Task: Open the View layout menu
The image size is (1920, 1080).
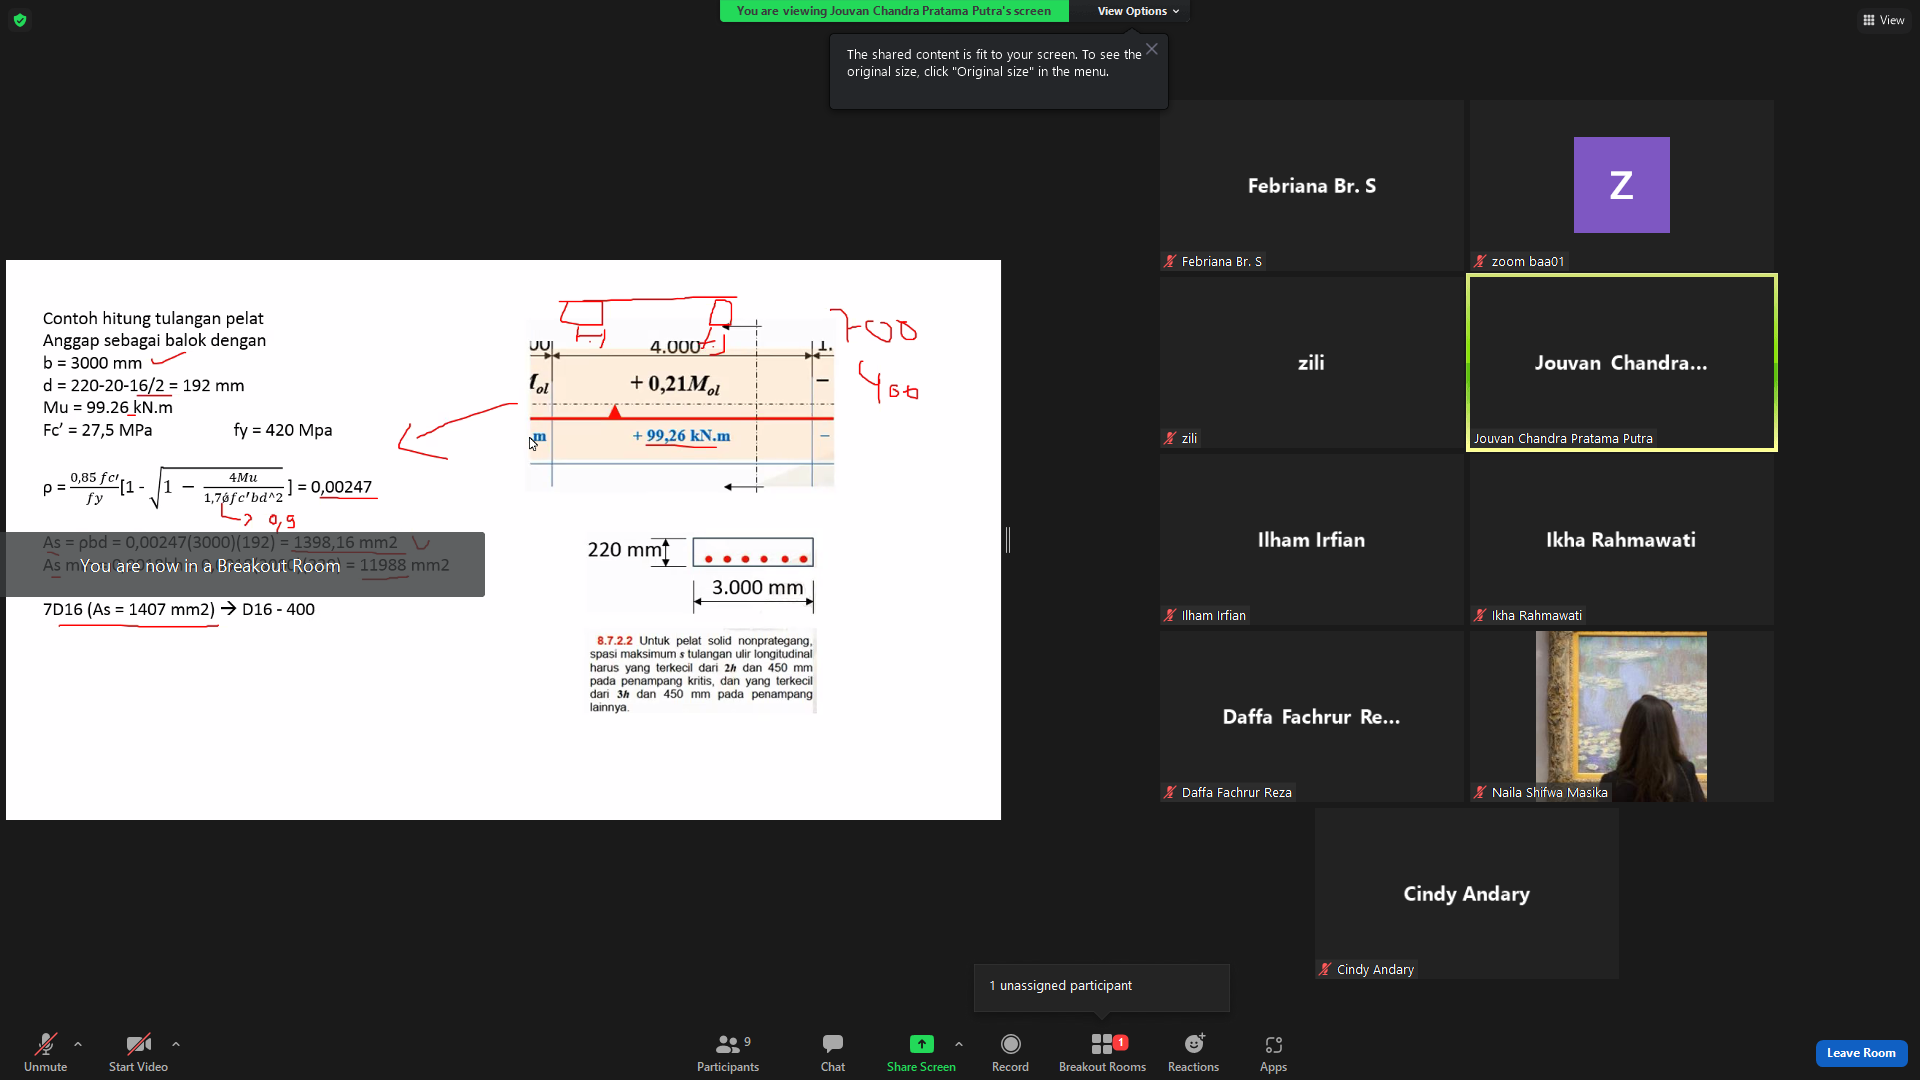Action: (x=1884, y=20)
